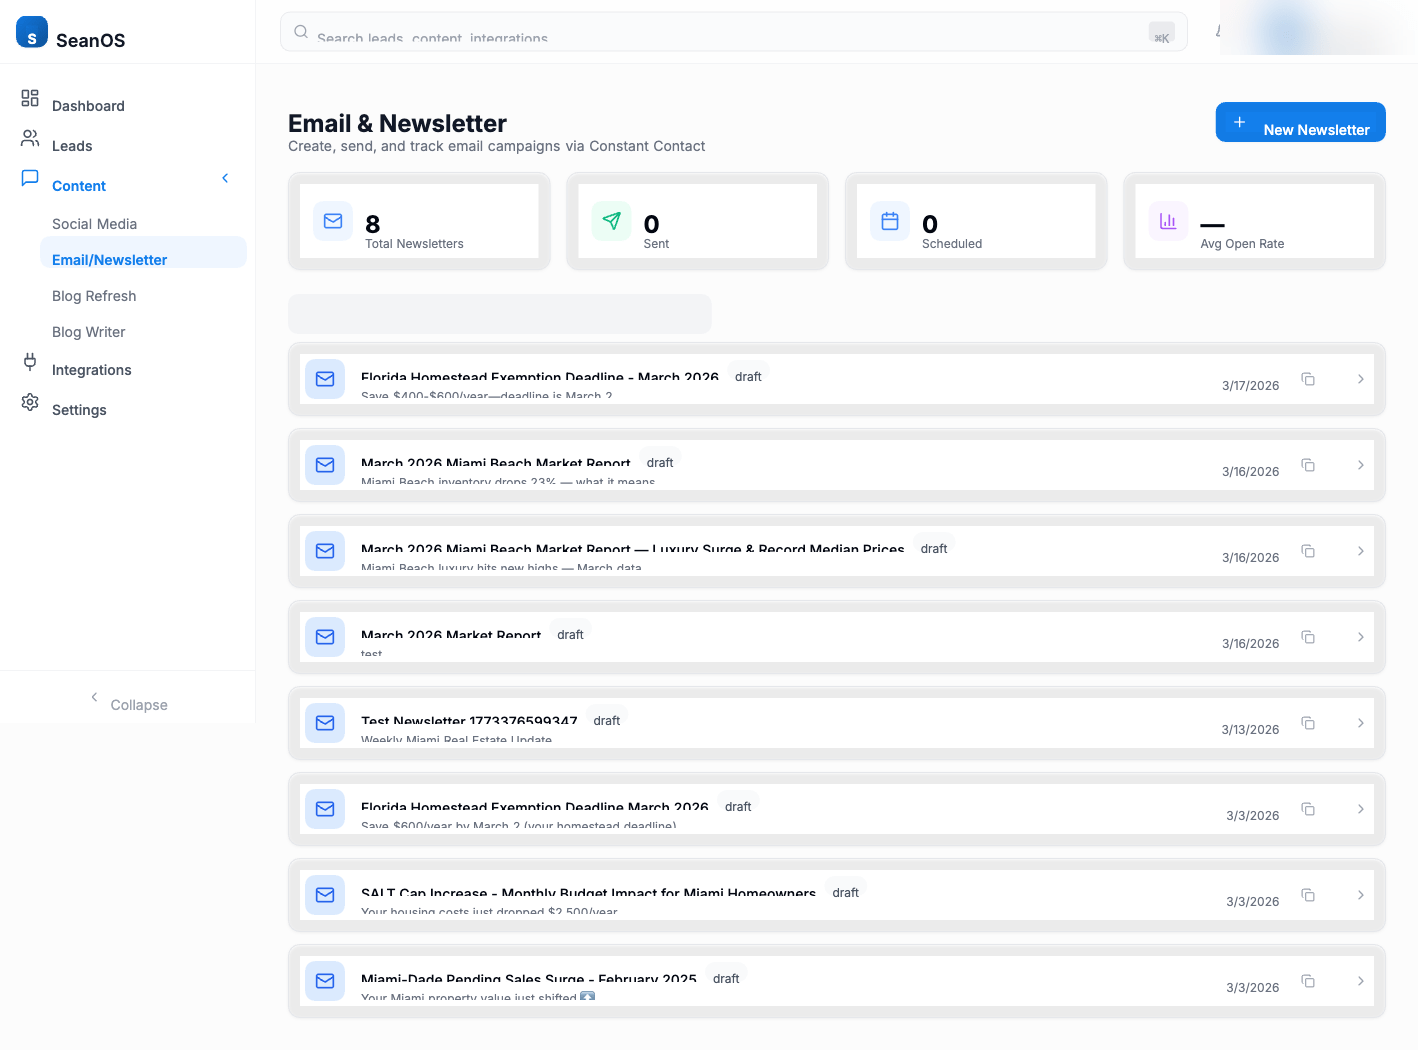
Task: Click the chart icon on Avg Open Rate card
Action: coord(1167,221)
